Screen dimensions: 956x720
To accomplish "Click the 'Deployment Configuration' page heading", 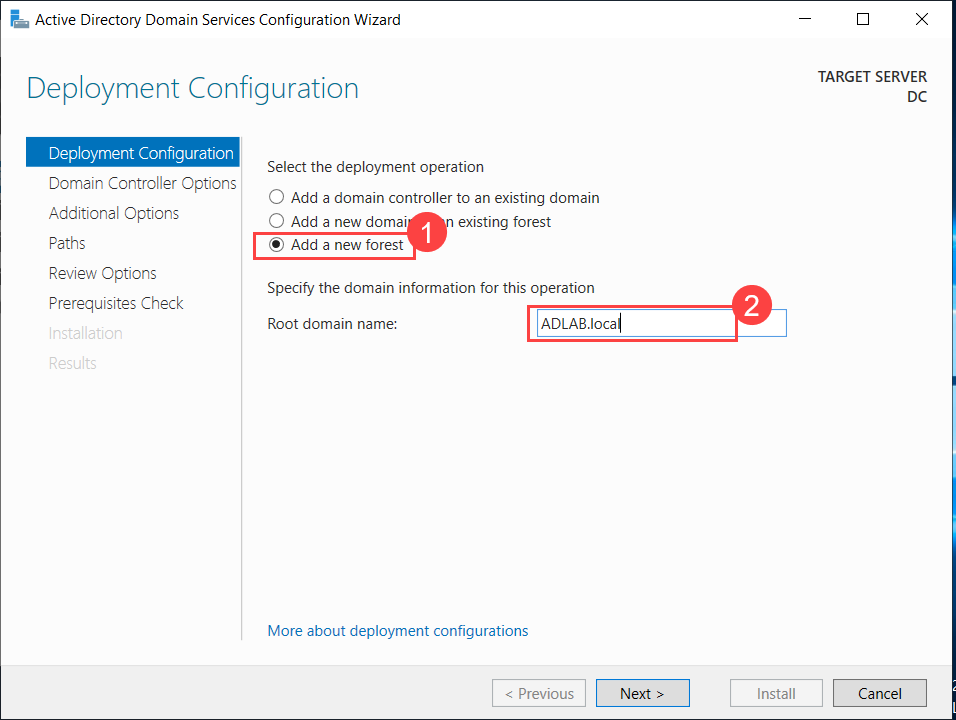I will pos(193,88).
